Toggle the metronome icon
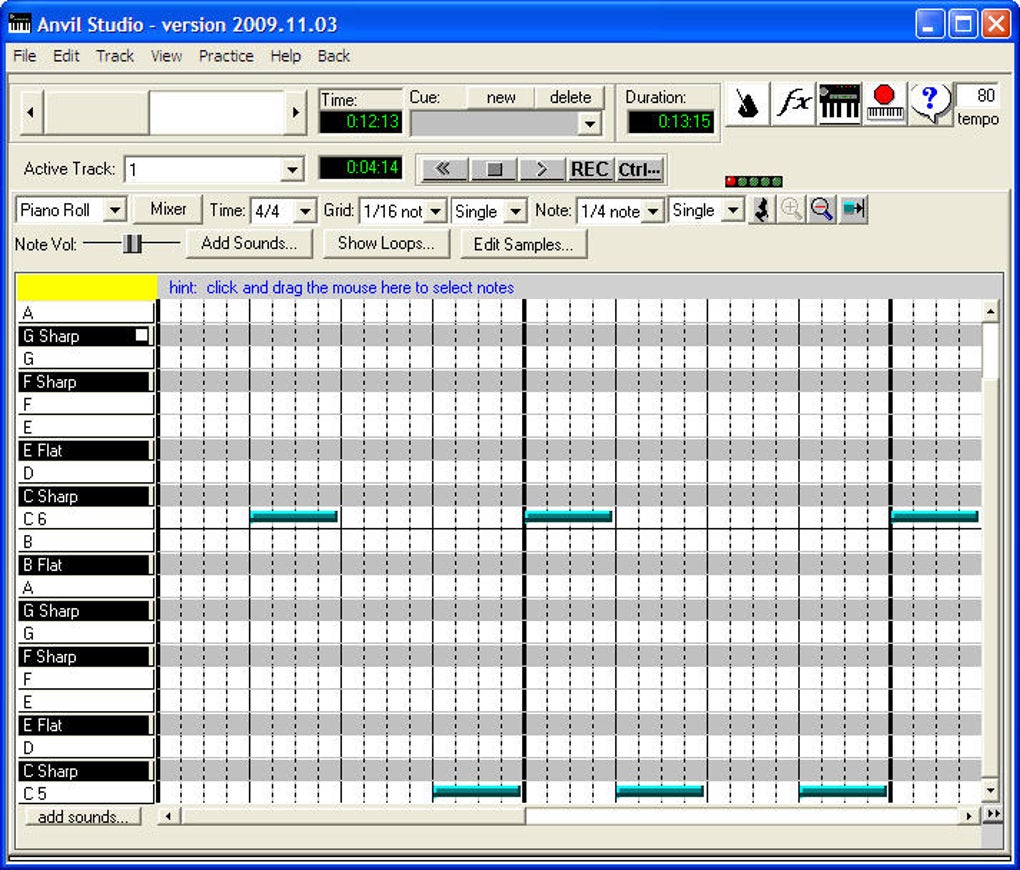The height and width of the screenshot is (870, 1020). point(747,104)
